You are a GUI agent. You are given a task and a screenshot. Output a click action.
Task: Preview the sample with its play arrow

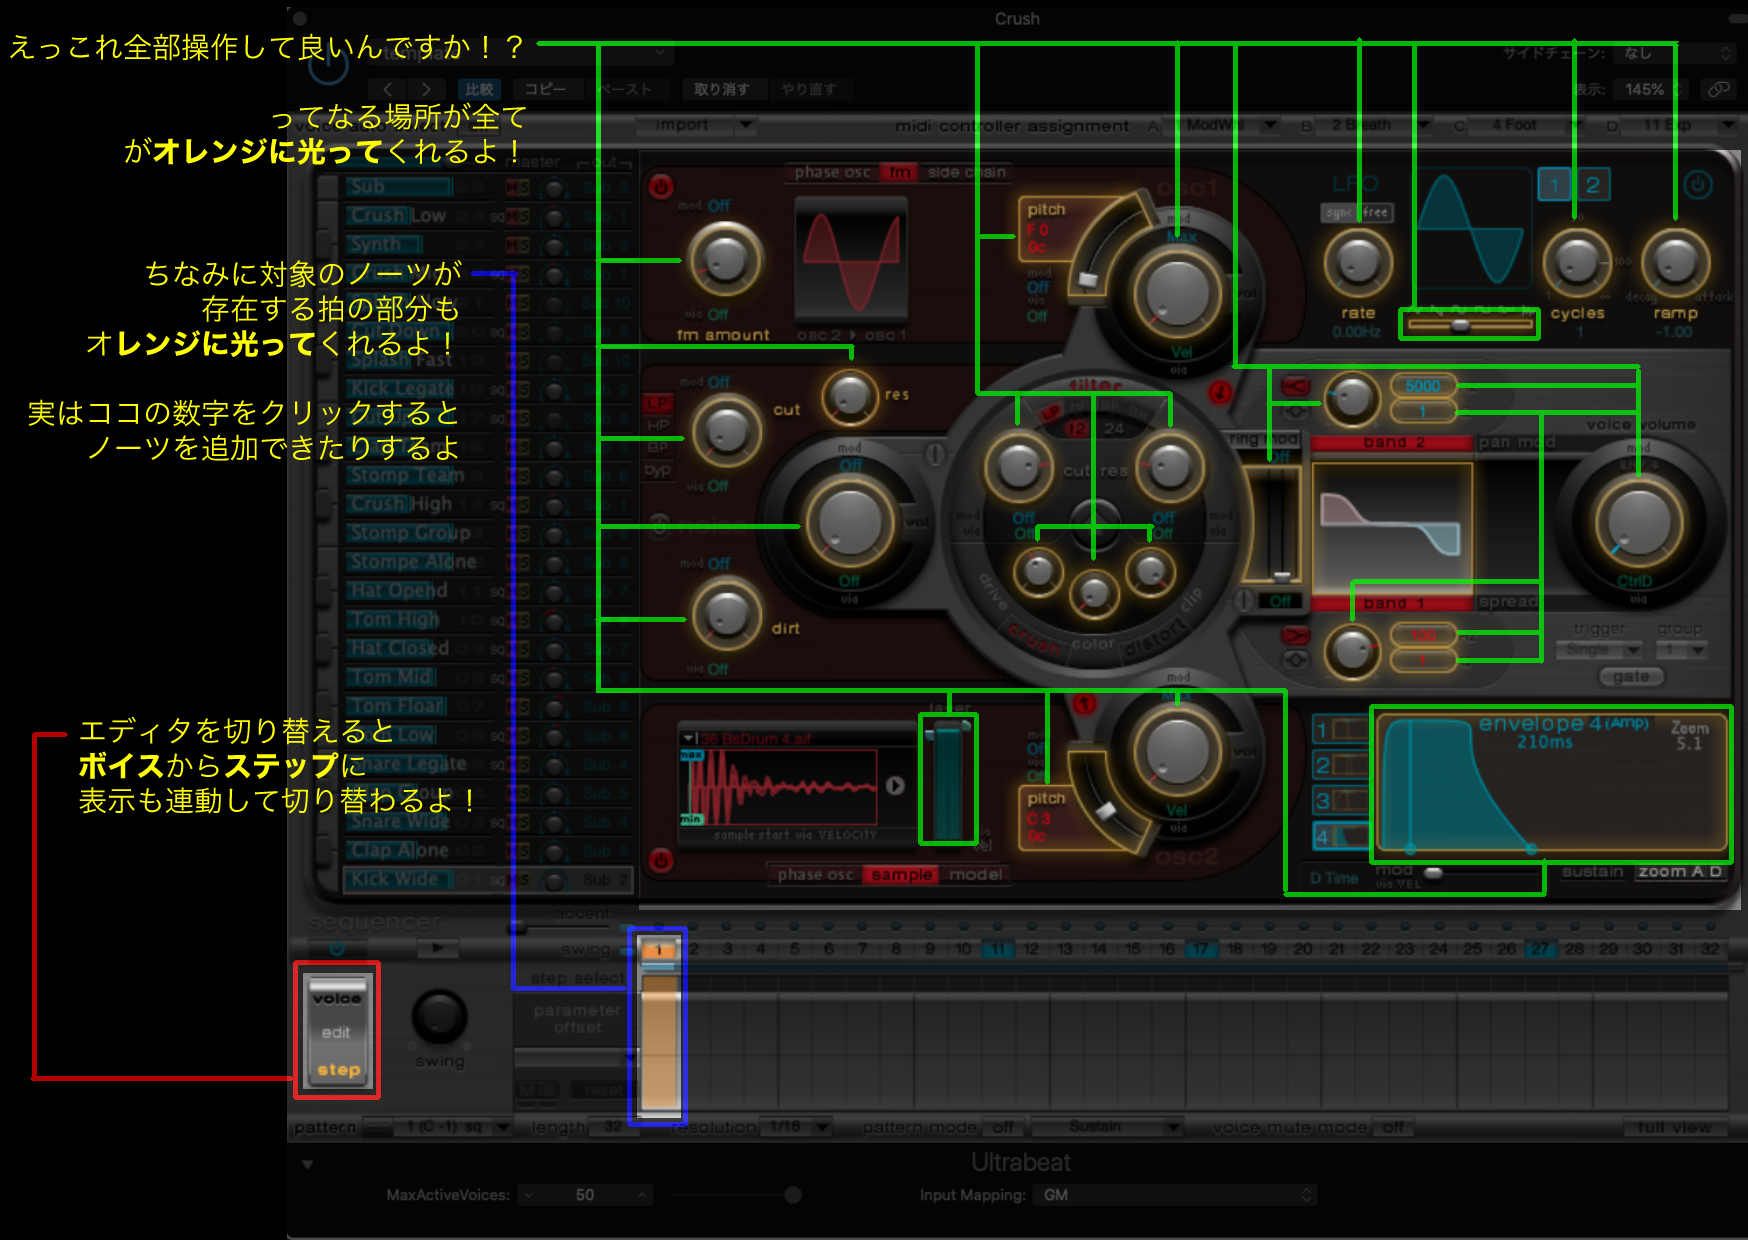click(x=895, y=786)
